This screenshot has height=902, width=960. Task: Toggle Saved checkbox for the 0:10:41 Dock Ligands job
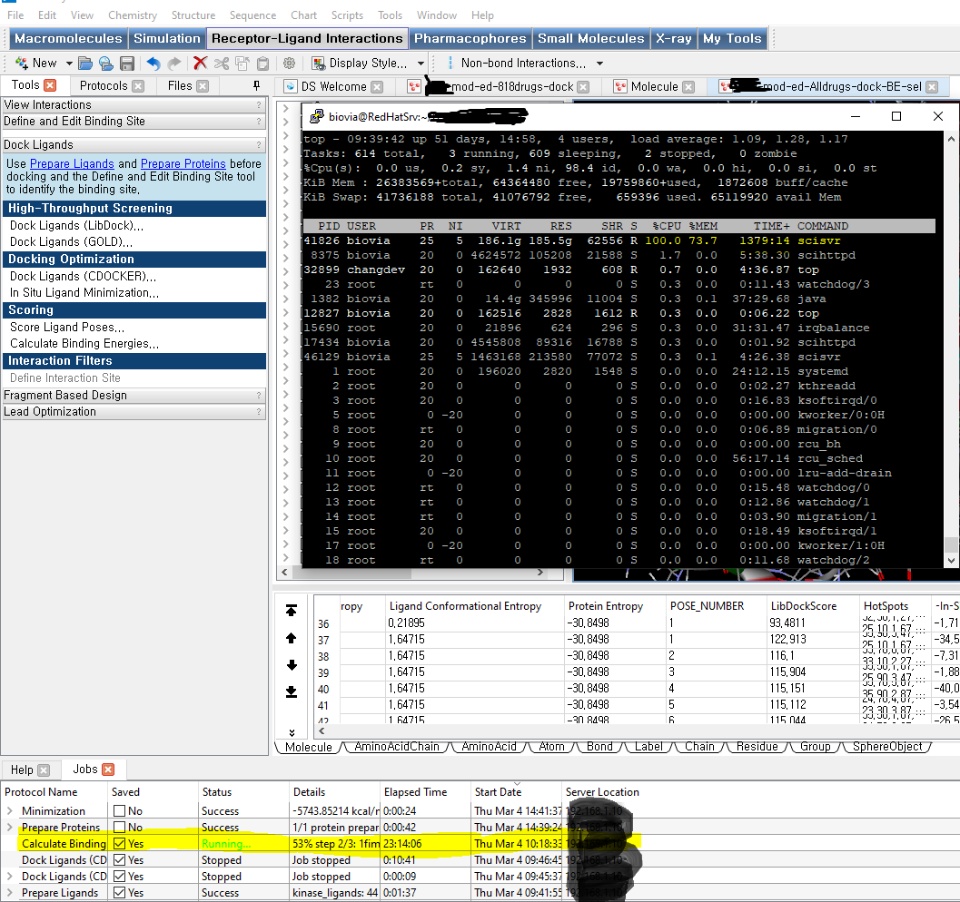click(x=119, y=860)
